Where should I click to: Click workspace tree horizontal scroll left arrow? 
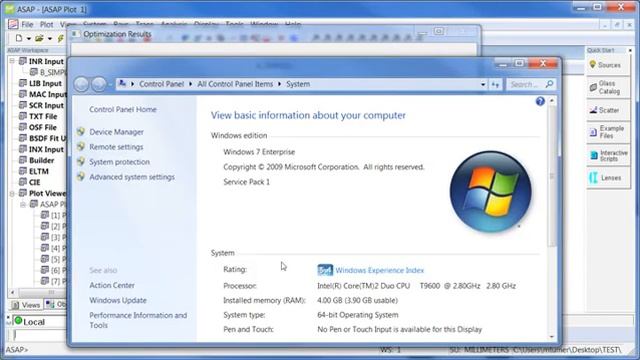pyautogui.click(x=12, y=292)
